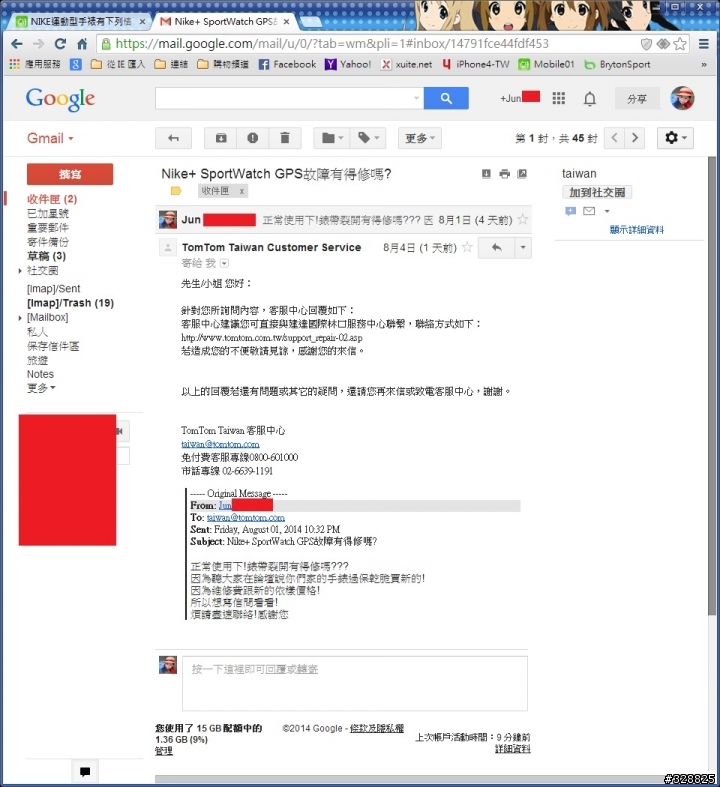Image resolution: width=720 pixels, height=787 pixels.
Task: Show recipient details dropdown beside 寄給 我
Action: [x=224, y=264]
